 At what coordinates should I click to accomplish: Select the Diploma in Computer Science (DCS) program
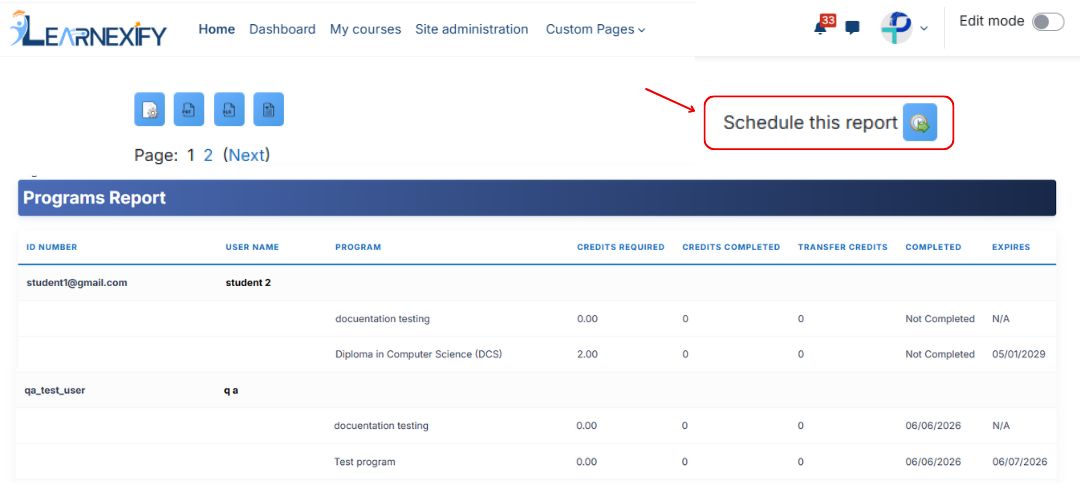(x=419, y=355)
